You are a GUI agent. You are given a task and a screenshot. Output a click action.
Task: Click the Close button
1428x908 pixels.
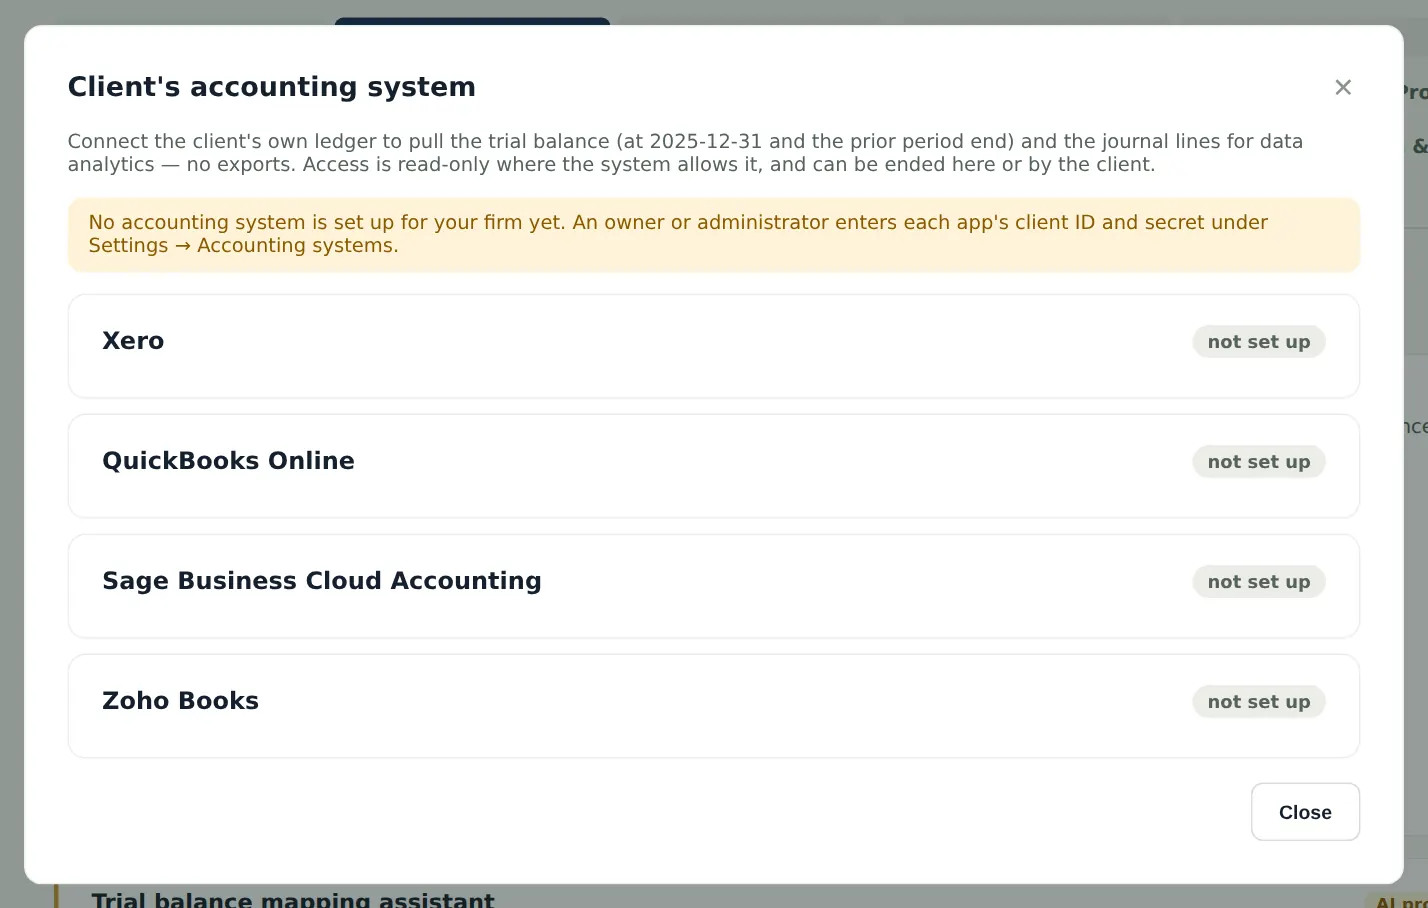pos(1305,812)
